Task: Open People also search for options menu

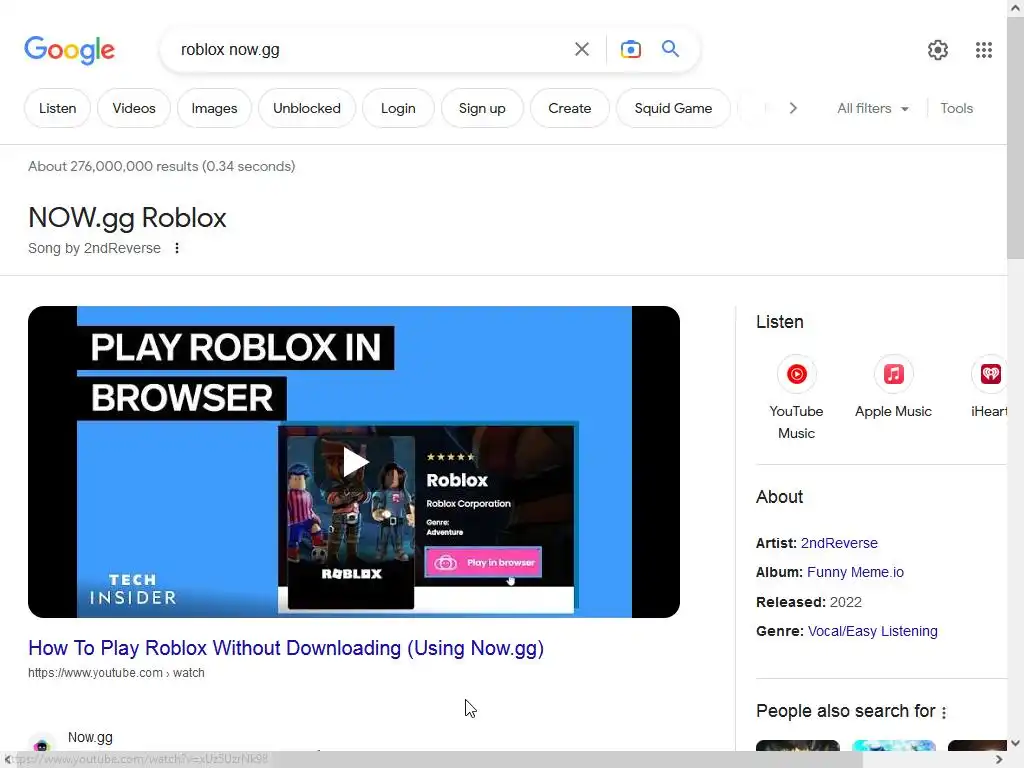Action: (944, 712)
